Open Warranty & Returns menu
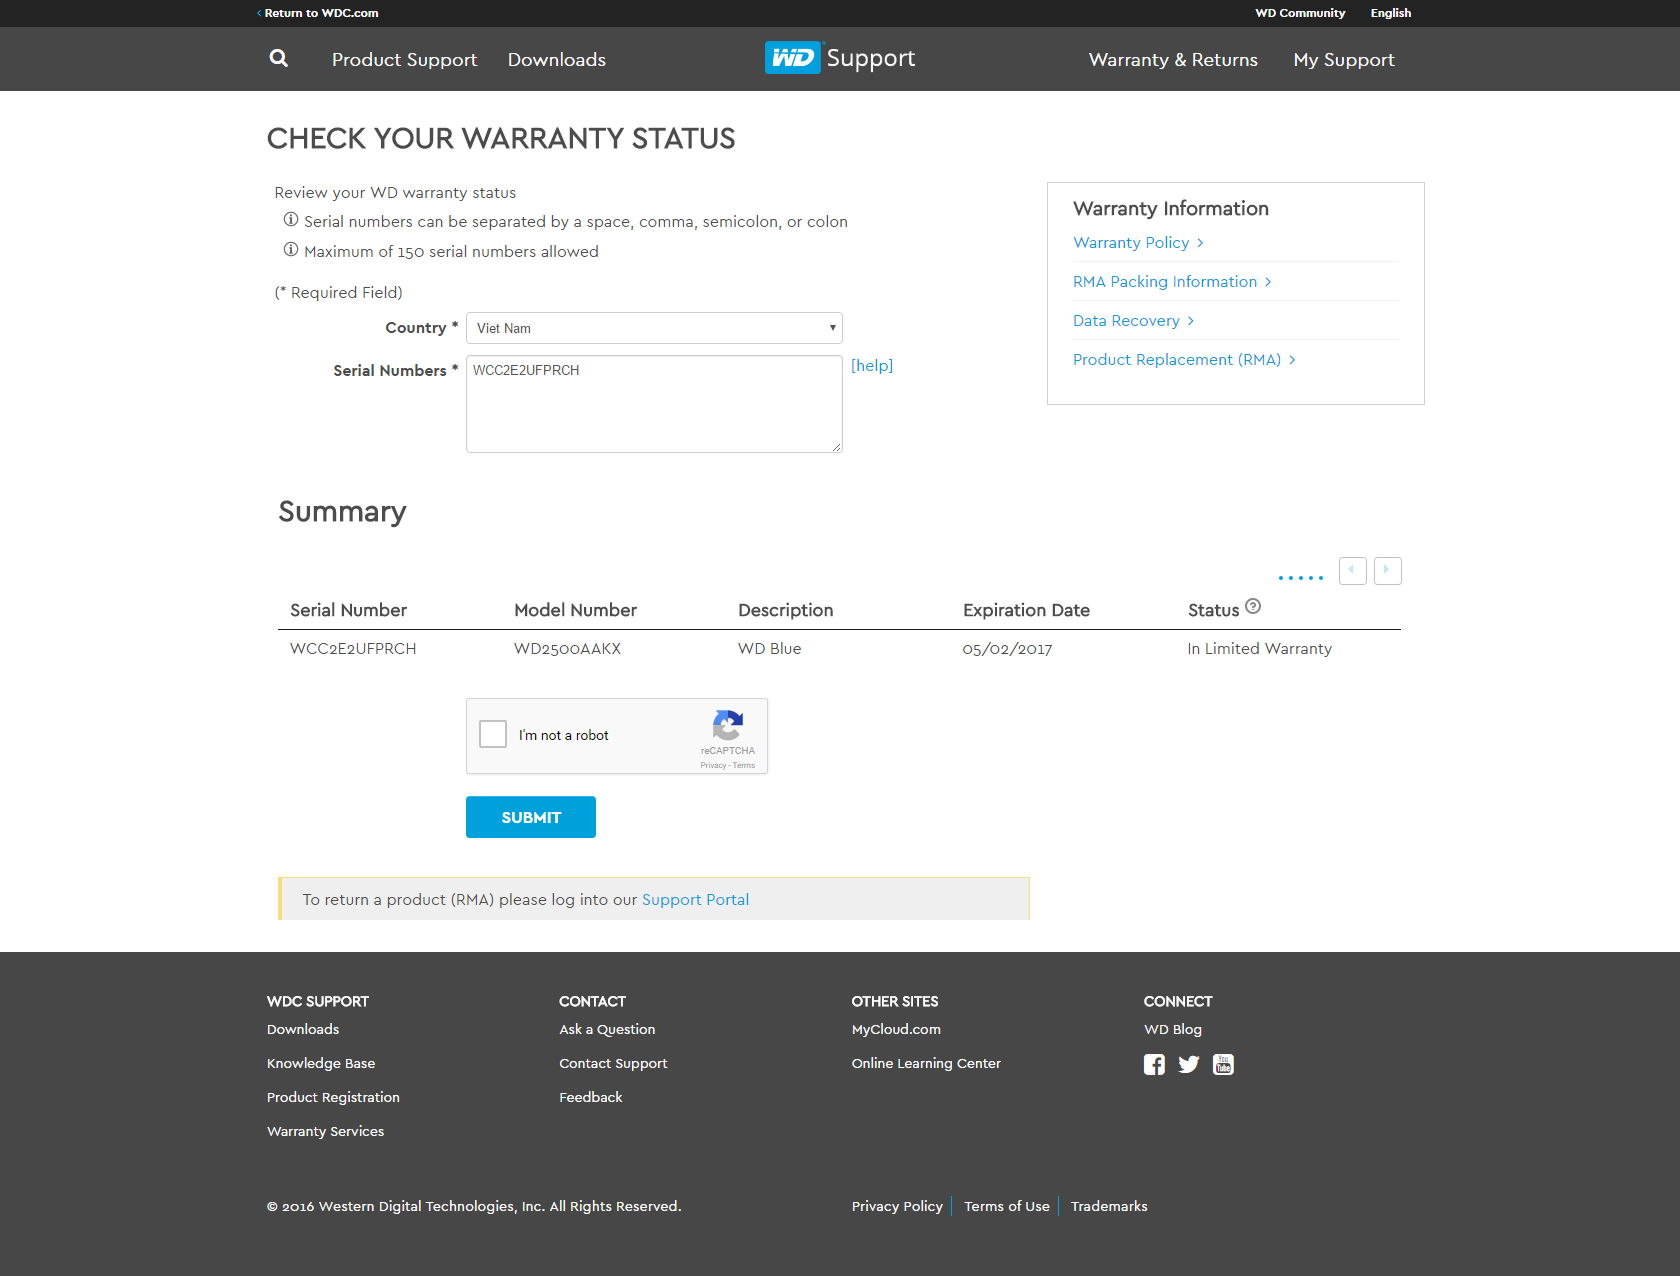This screenshot has width=1680, height=1276. [1173, 59]
